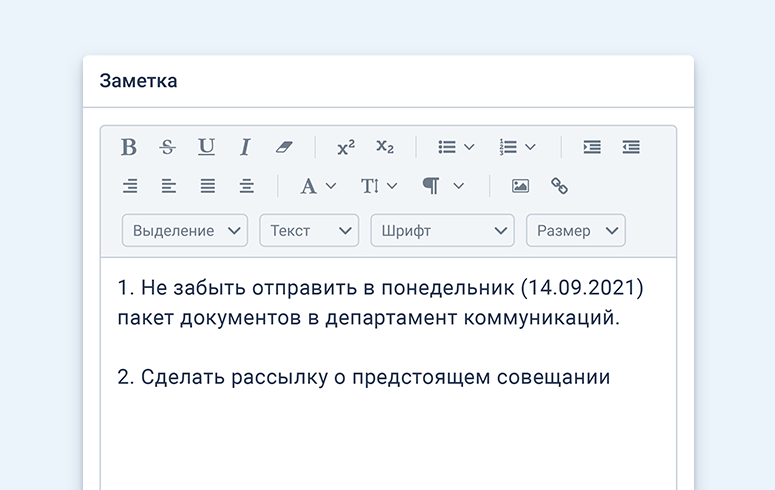Image resolution: width=775 pixels, height=490 pixels.
Task: Open paragraph format dropdown arrow
Action: coord(459,186)
